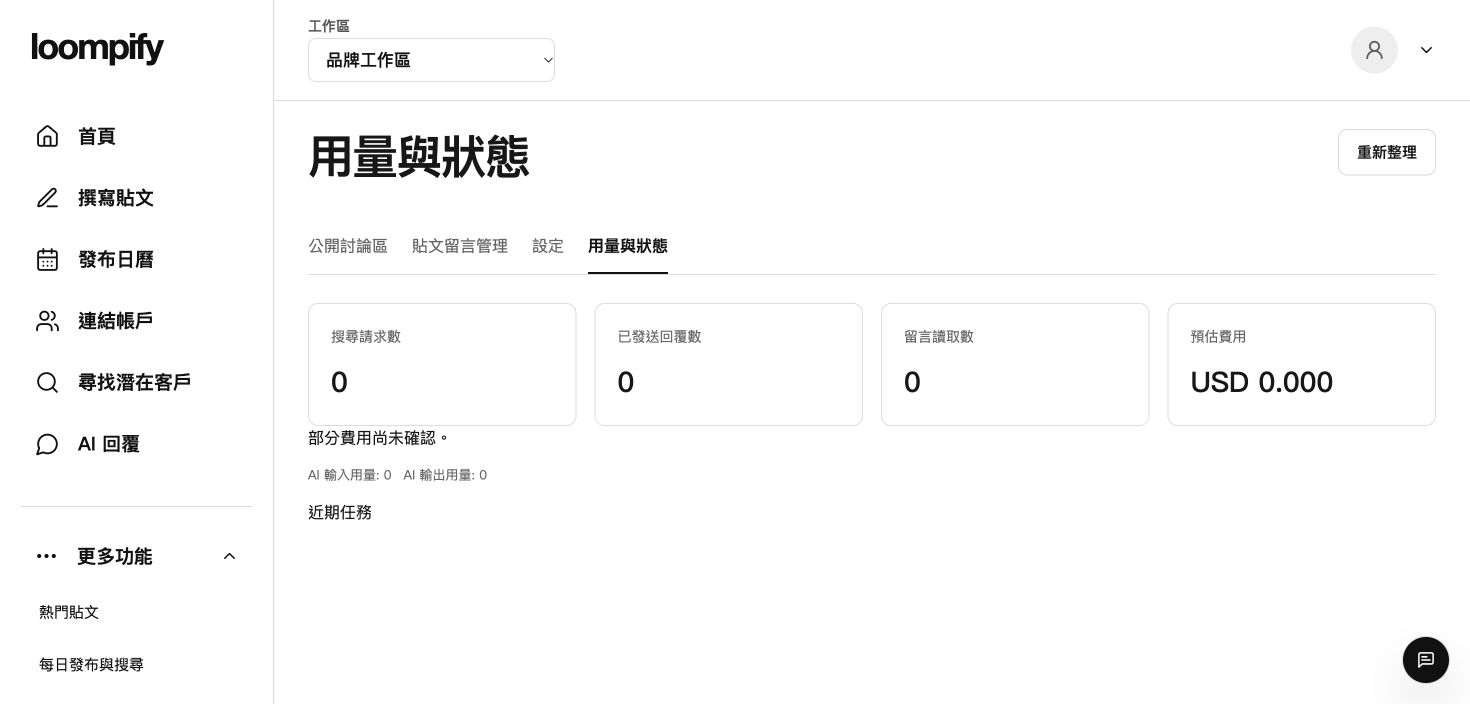Click the three-dots icon beside 更多功能
The image size is (1470, 704).
click(x=47, y=556)
